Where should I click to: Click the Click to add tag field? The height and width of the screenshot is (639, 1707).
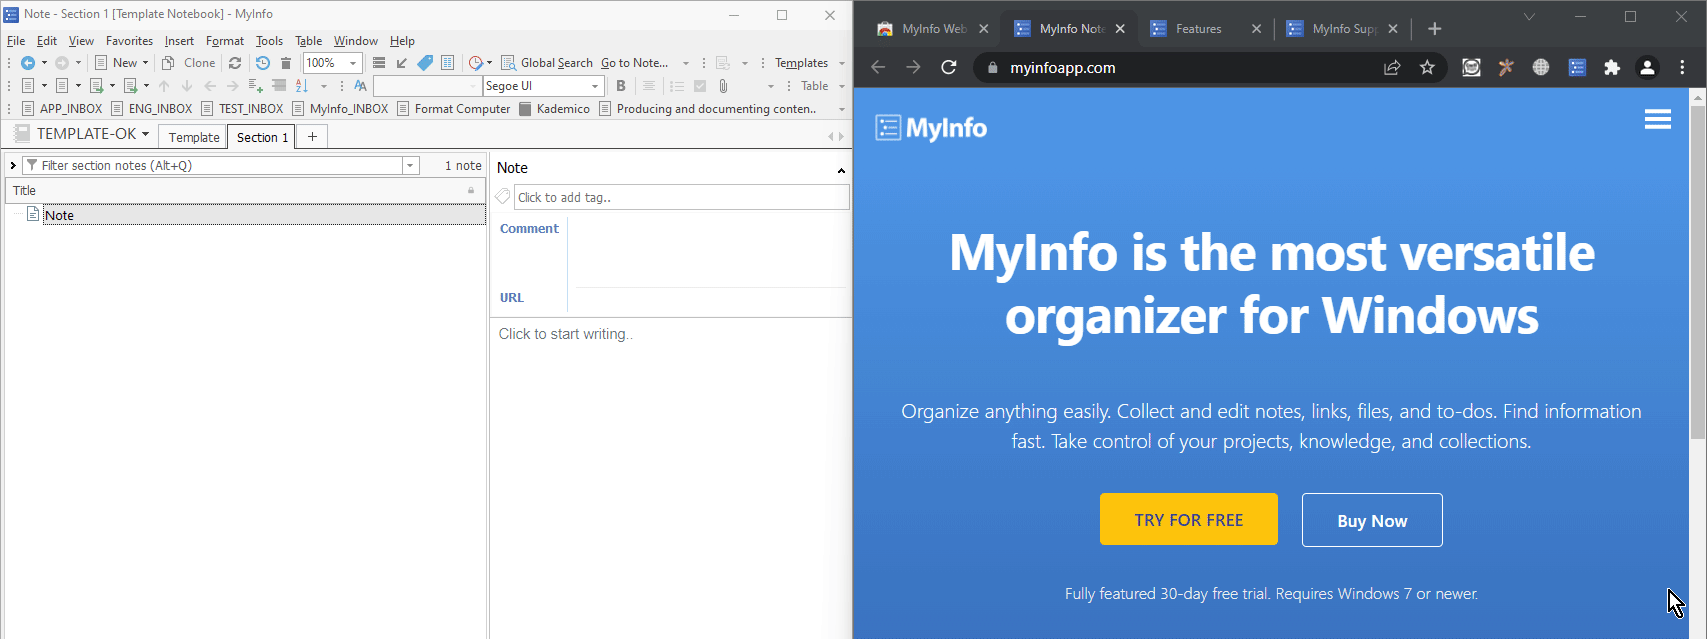pyautogui.click(x=682, y=197)
